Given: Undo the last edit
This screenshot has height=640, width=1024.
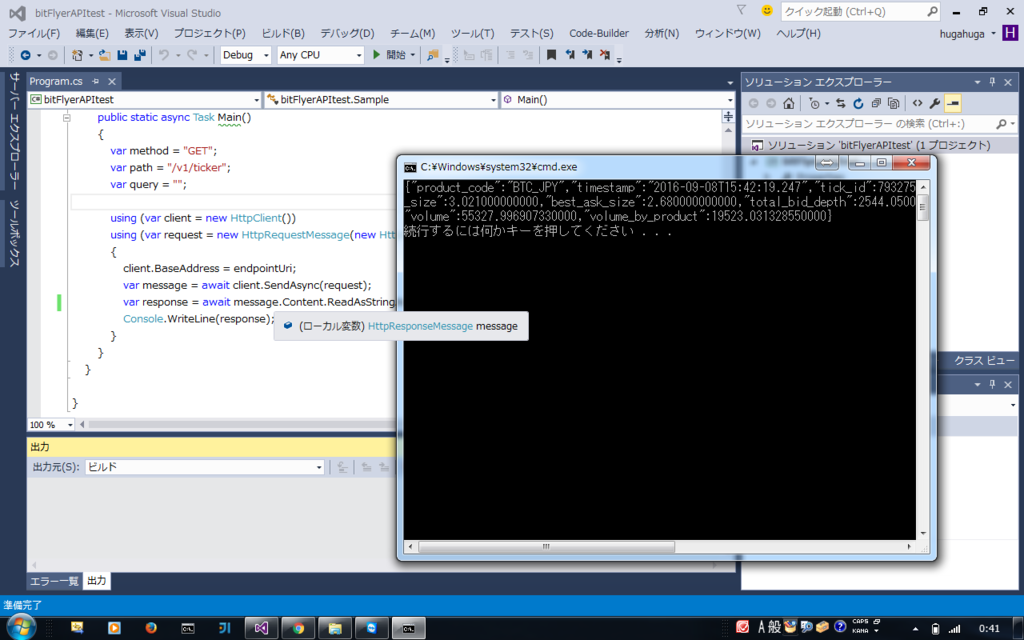Looking at the screenshot, I should tap(164, 56).
